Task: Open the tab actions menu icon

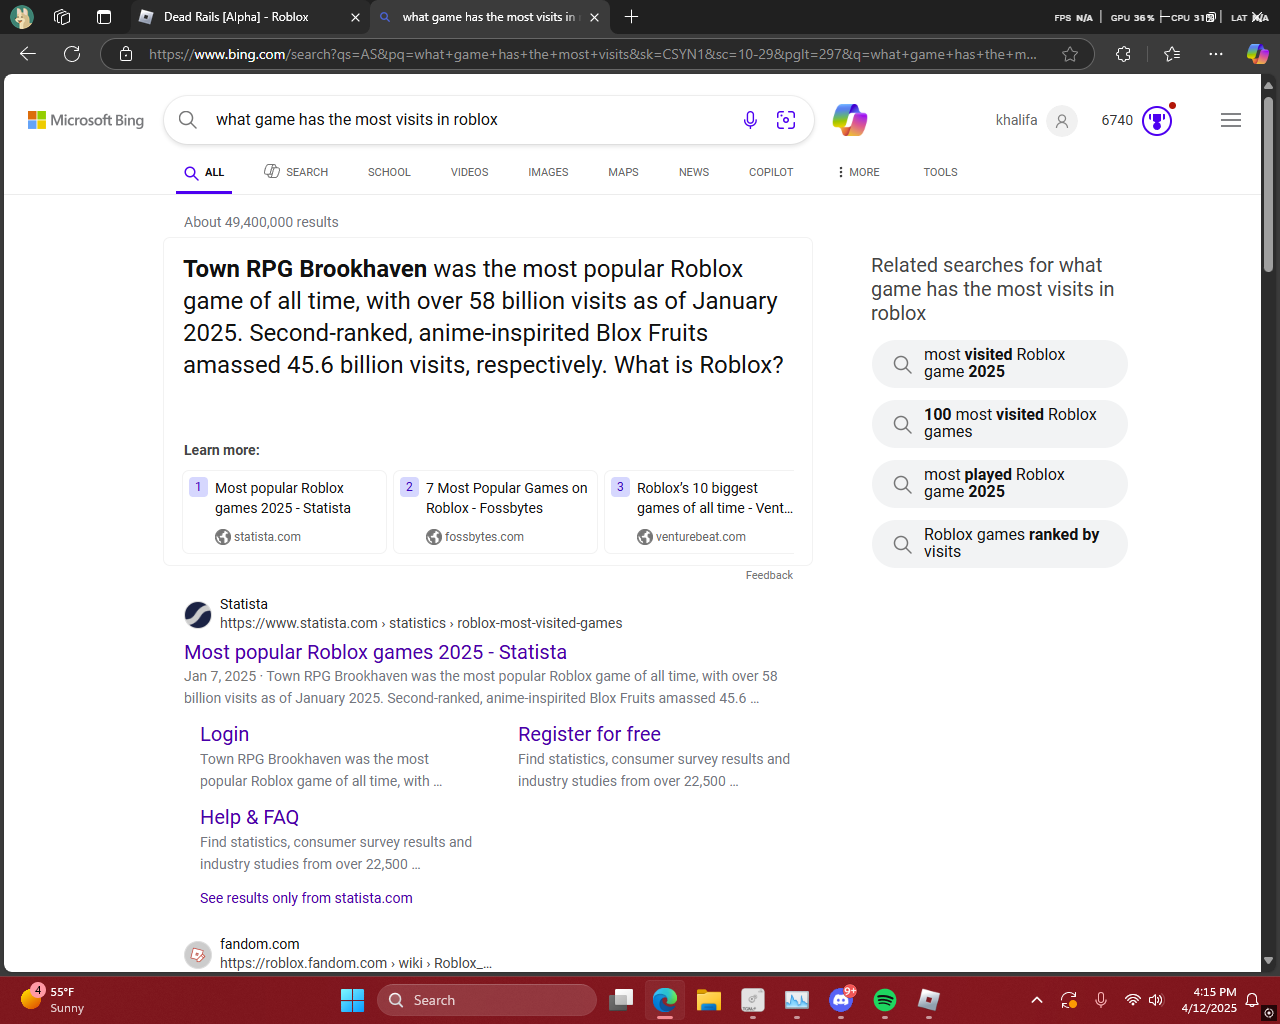Action: pos(104,17)
